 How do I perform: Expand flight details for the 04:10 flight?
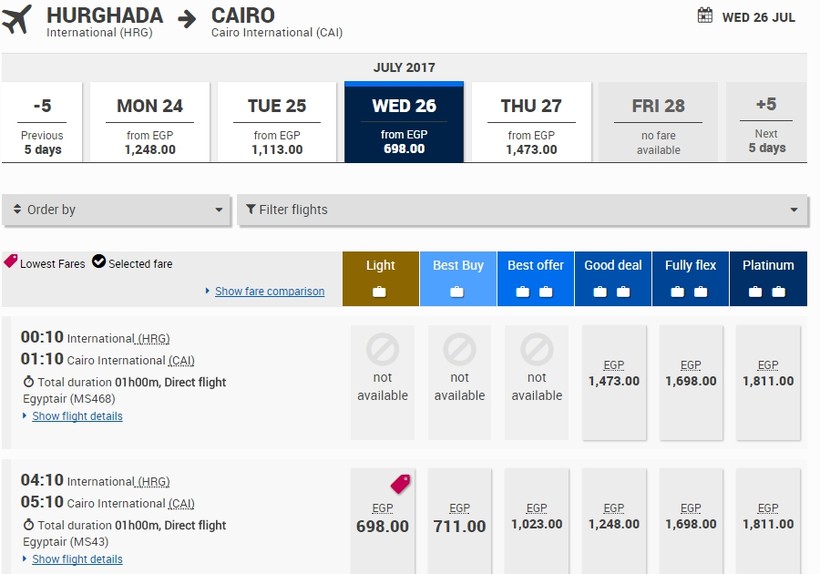77,559
